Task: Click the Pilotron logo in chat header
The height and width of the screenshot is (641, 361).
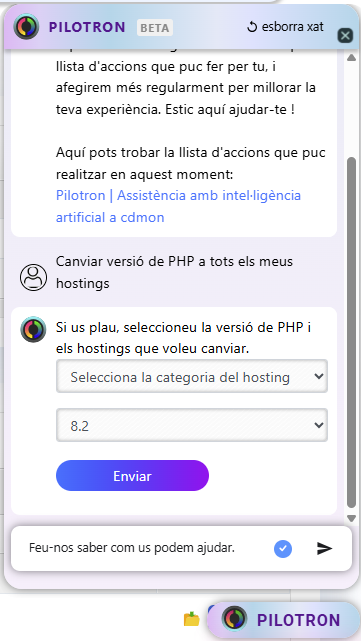Action: point(26,27)
